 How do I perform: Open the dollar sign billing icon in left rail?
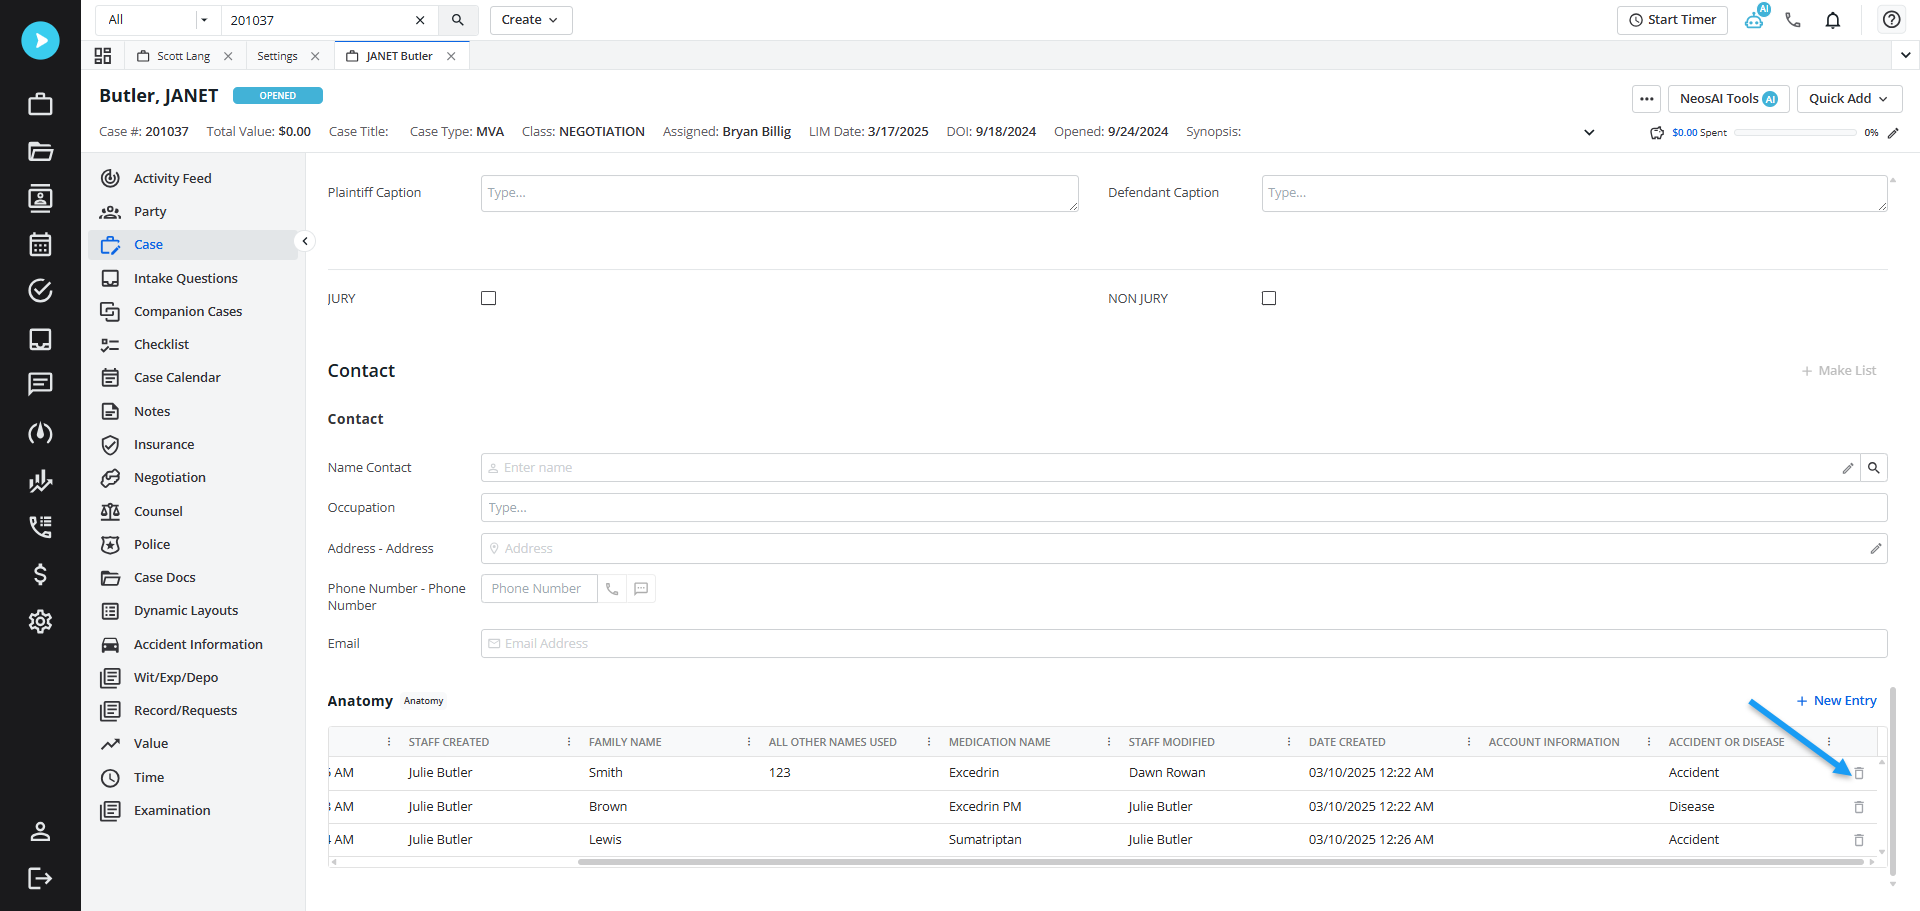tap(40, 574)
